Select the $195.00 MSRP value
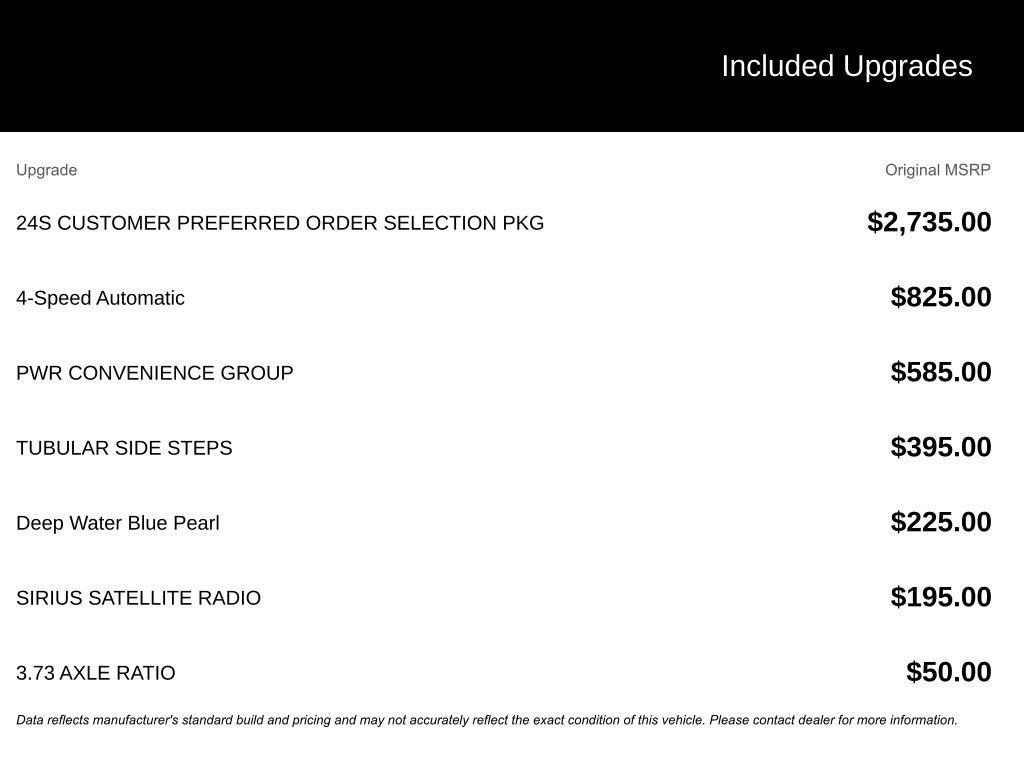Image resolution: width=1024 pixels, height=768 pixels. click(x=941, y=597)
